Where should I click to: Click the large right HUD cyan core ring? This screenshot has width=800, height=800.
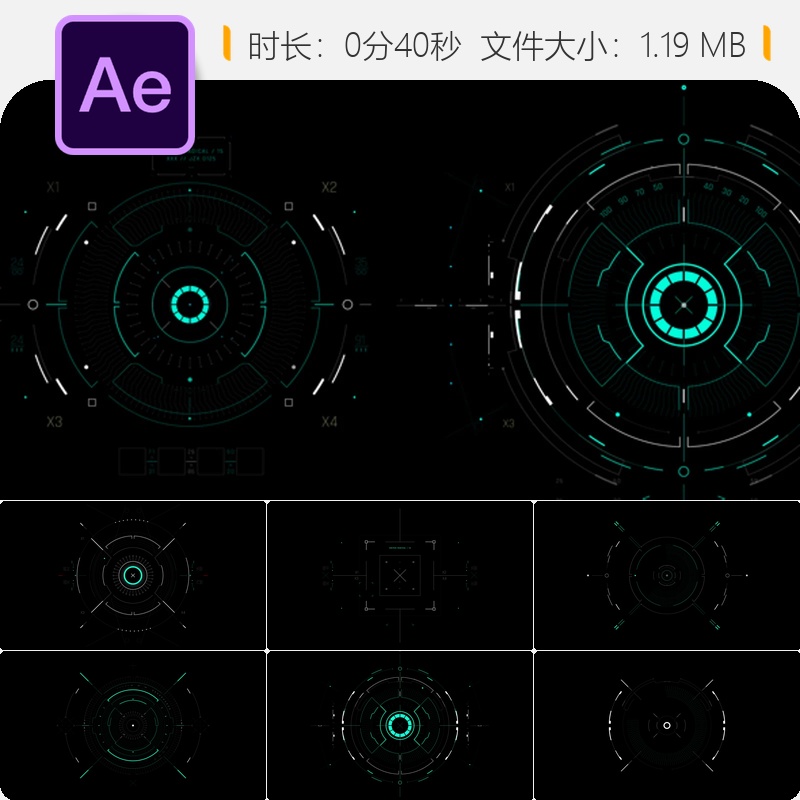(x=684, y=305)
